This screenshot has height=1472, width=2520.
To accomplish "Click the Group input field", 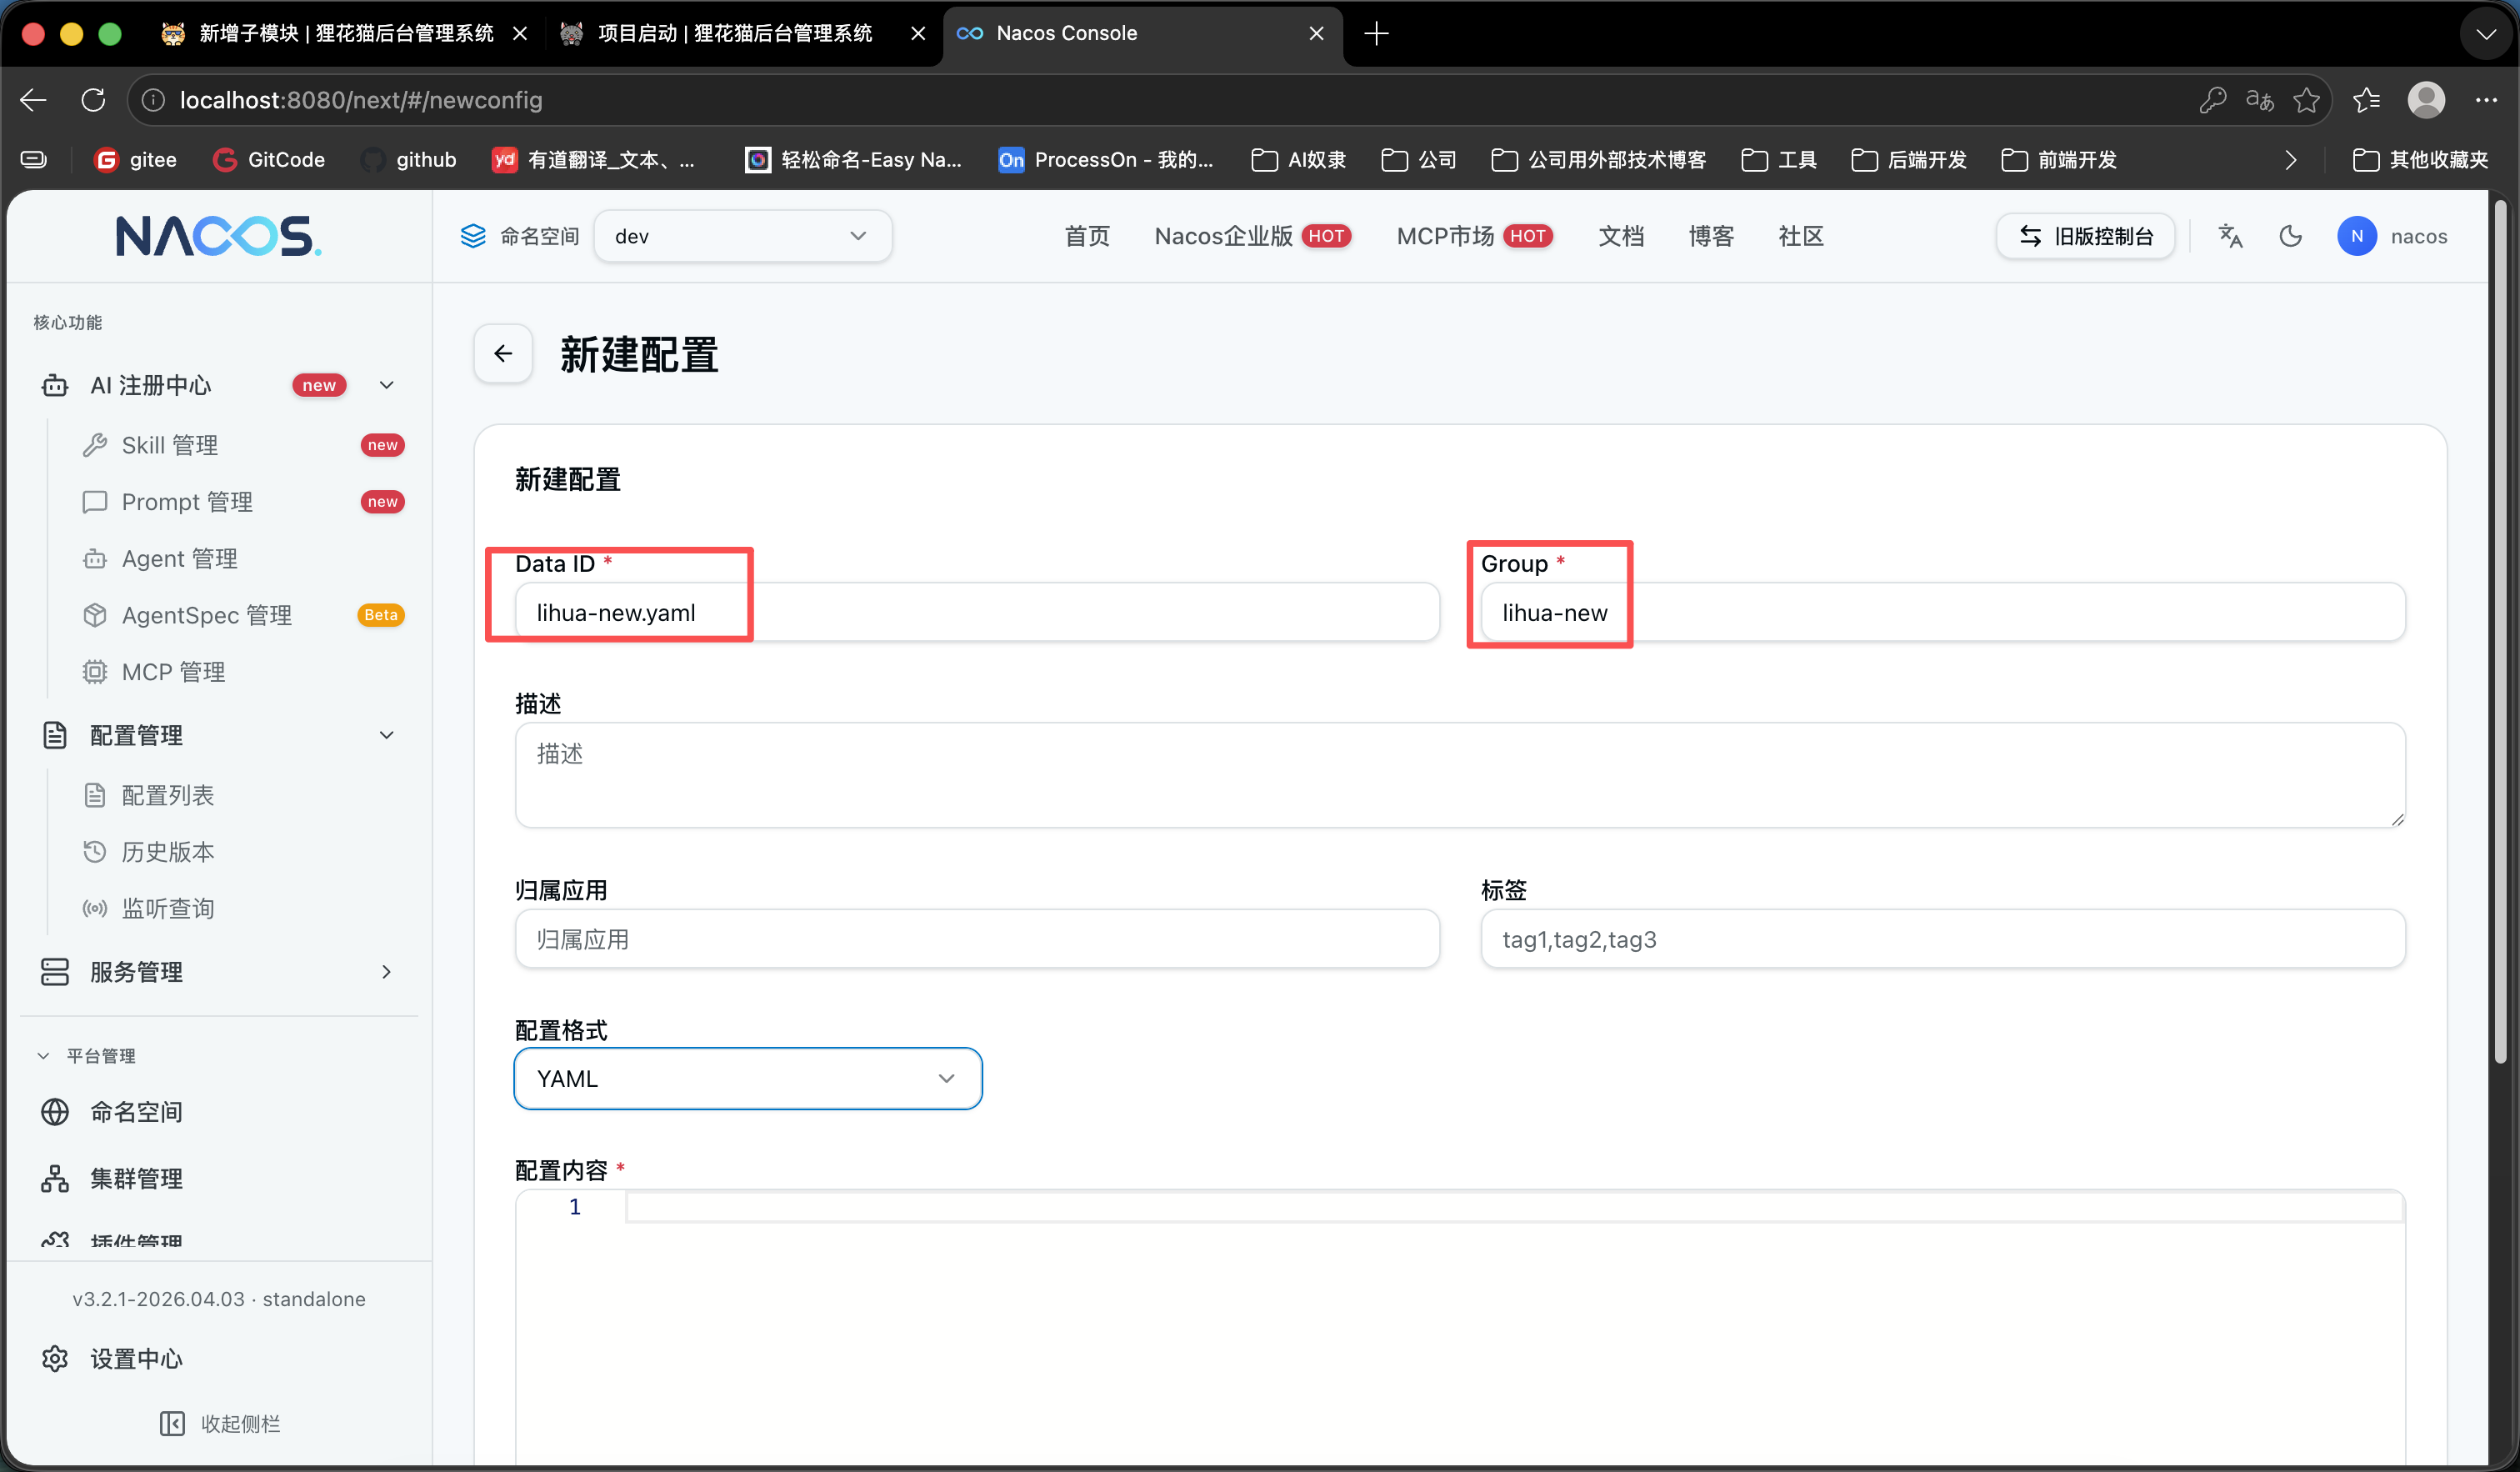I will point(1943,612).
